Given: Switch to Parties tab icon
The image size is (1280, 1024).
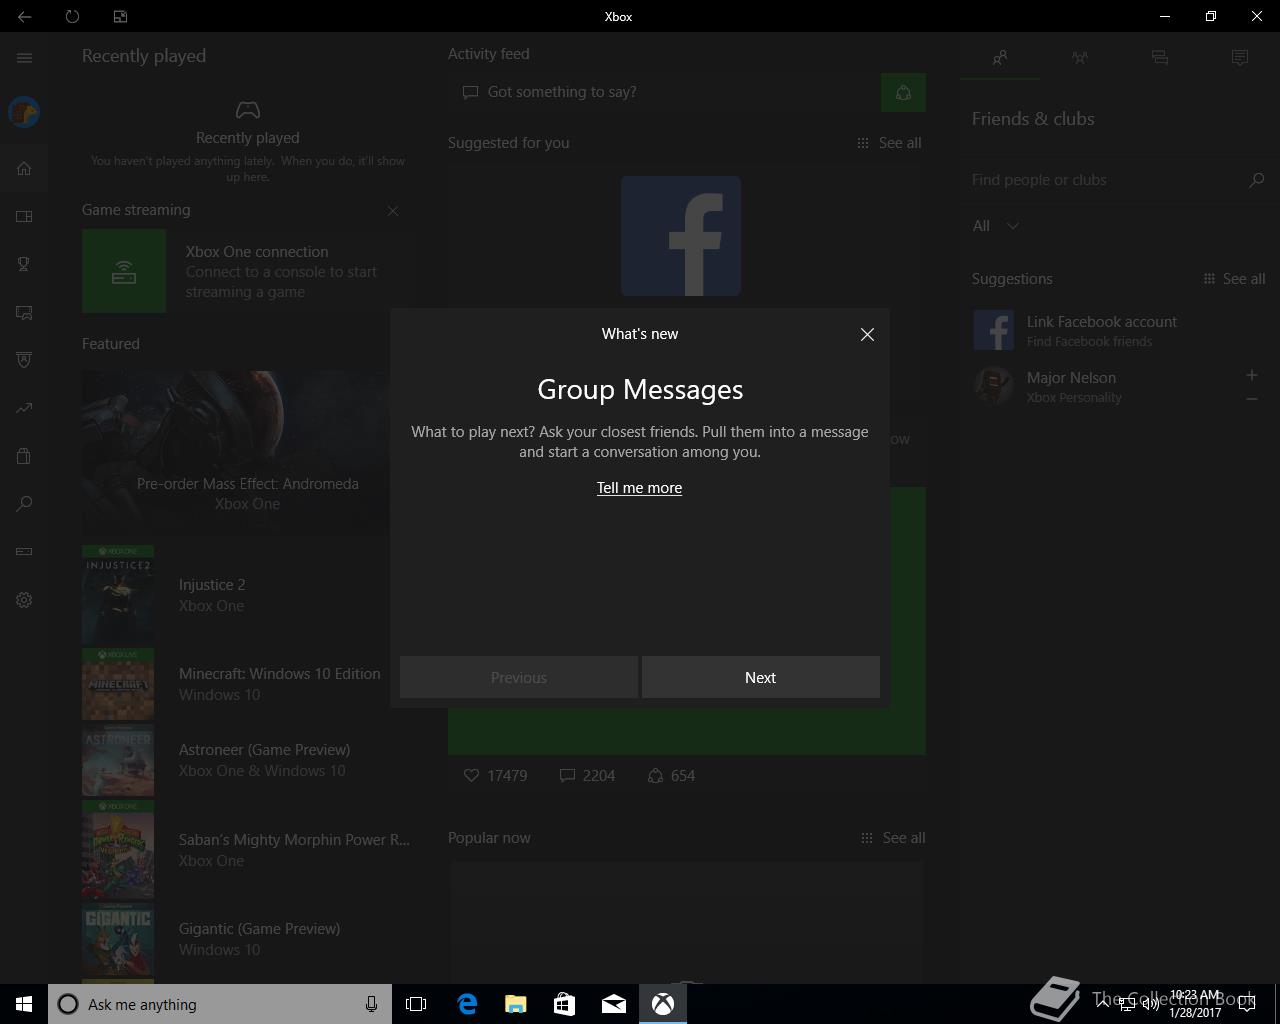Looking at the screenshot, I should (1080, 58).
